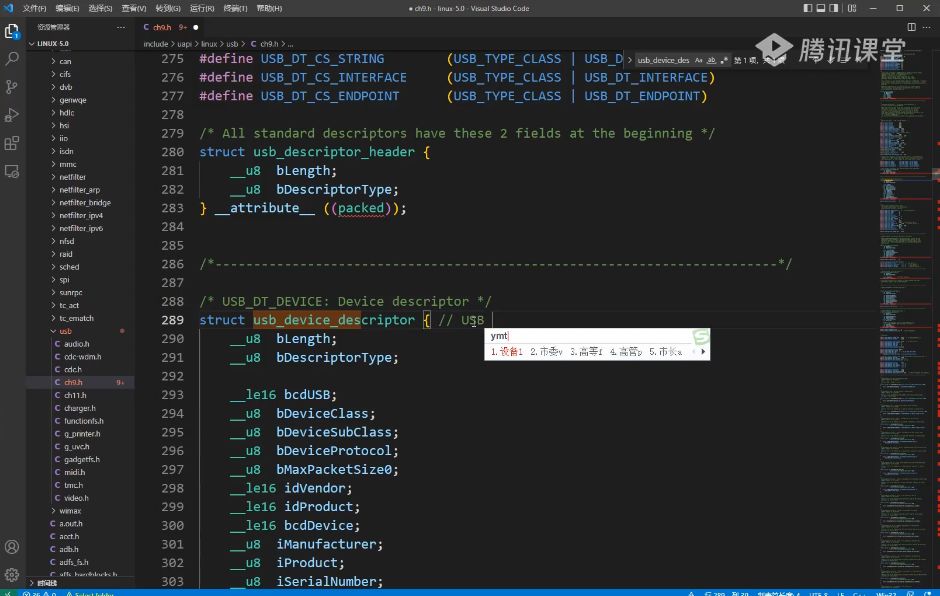Viewport: 940px width, 596px height.
Task: Open the Remote Explorer view
Action: 12,171
